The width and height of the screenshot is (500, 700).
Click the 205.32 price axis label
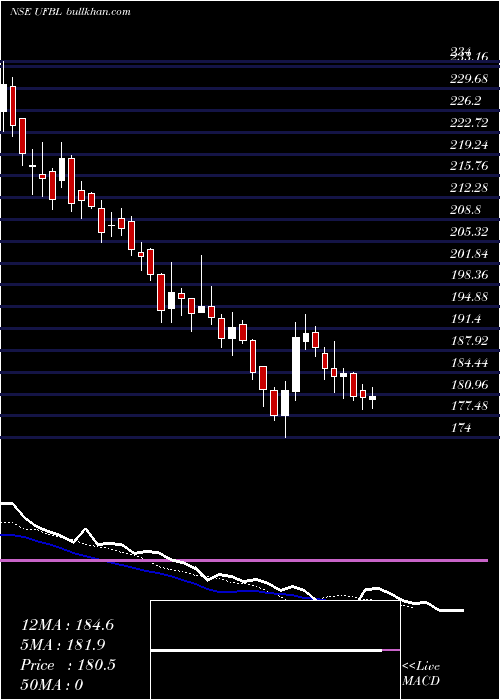pos(469,232)
